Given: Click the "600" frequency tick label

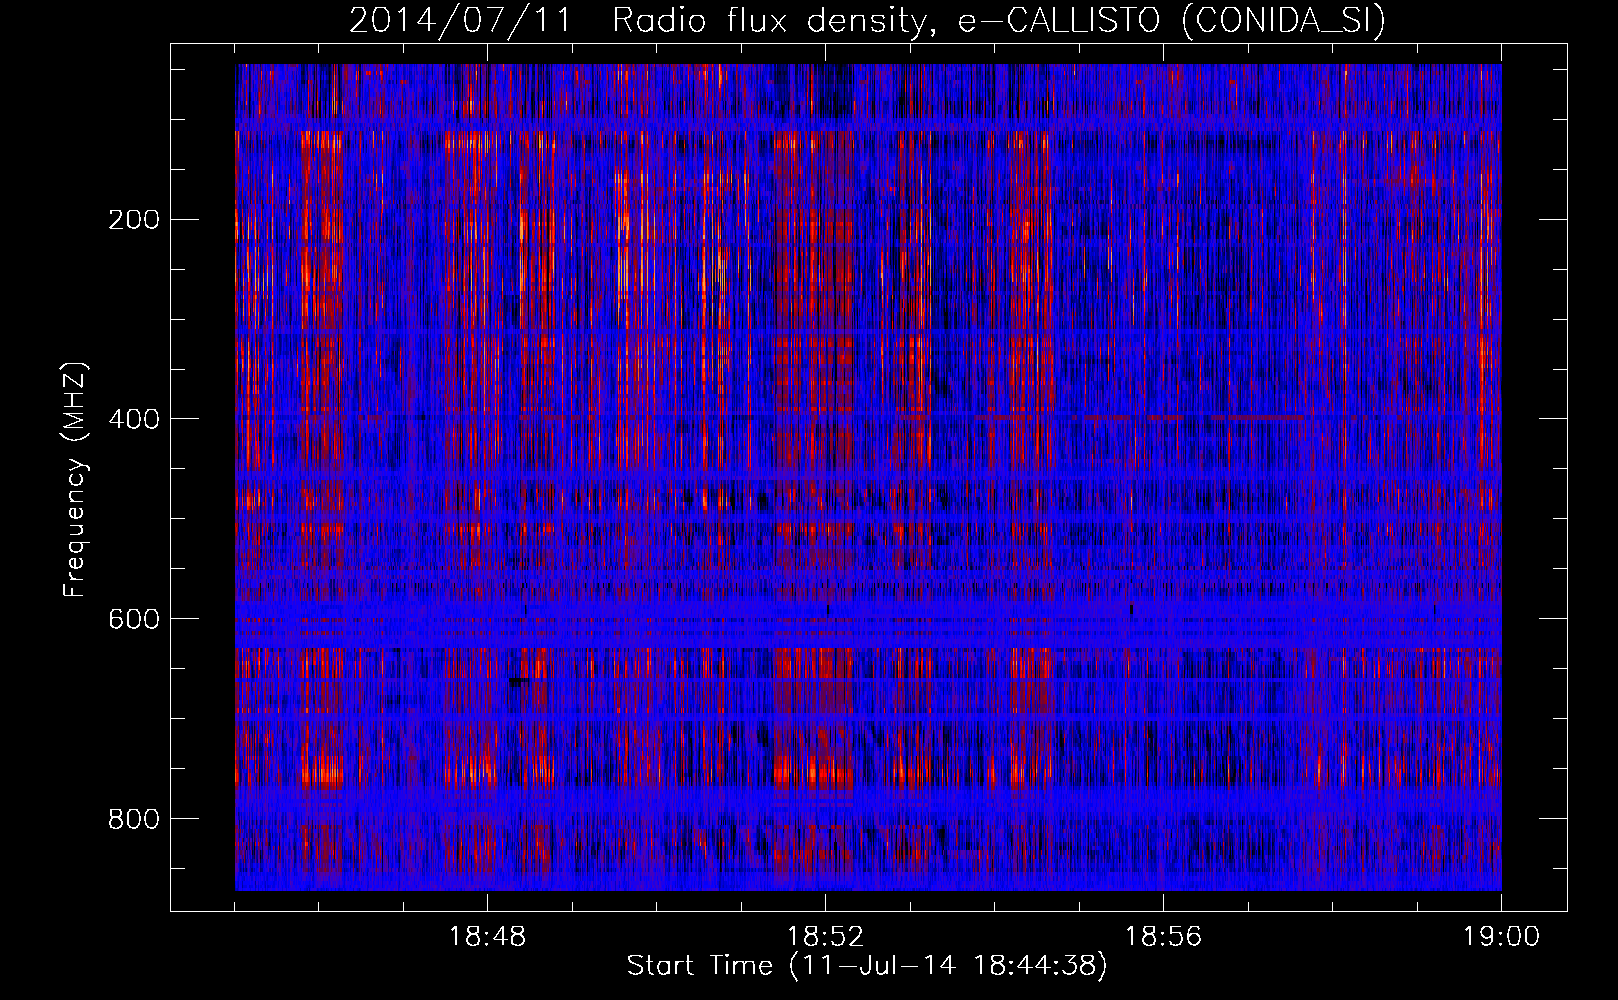Looking at the screenshot, I should pyautogui.click(x=133, y=619).
